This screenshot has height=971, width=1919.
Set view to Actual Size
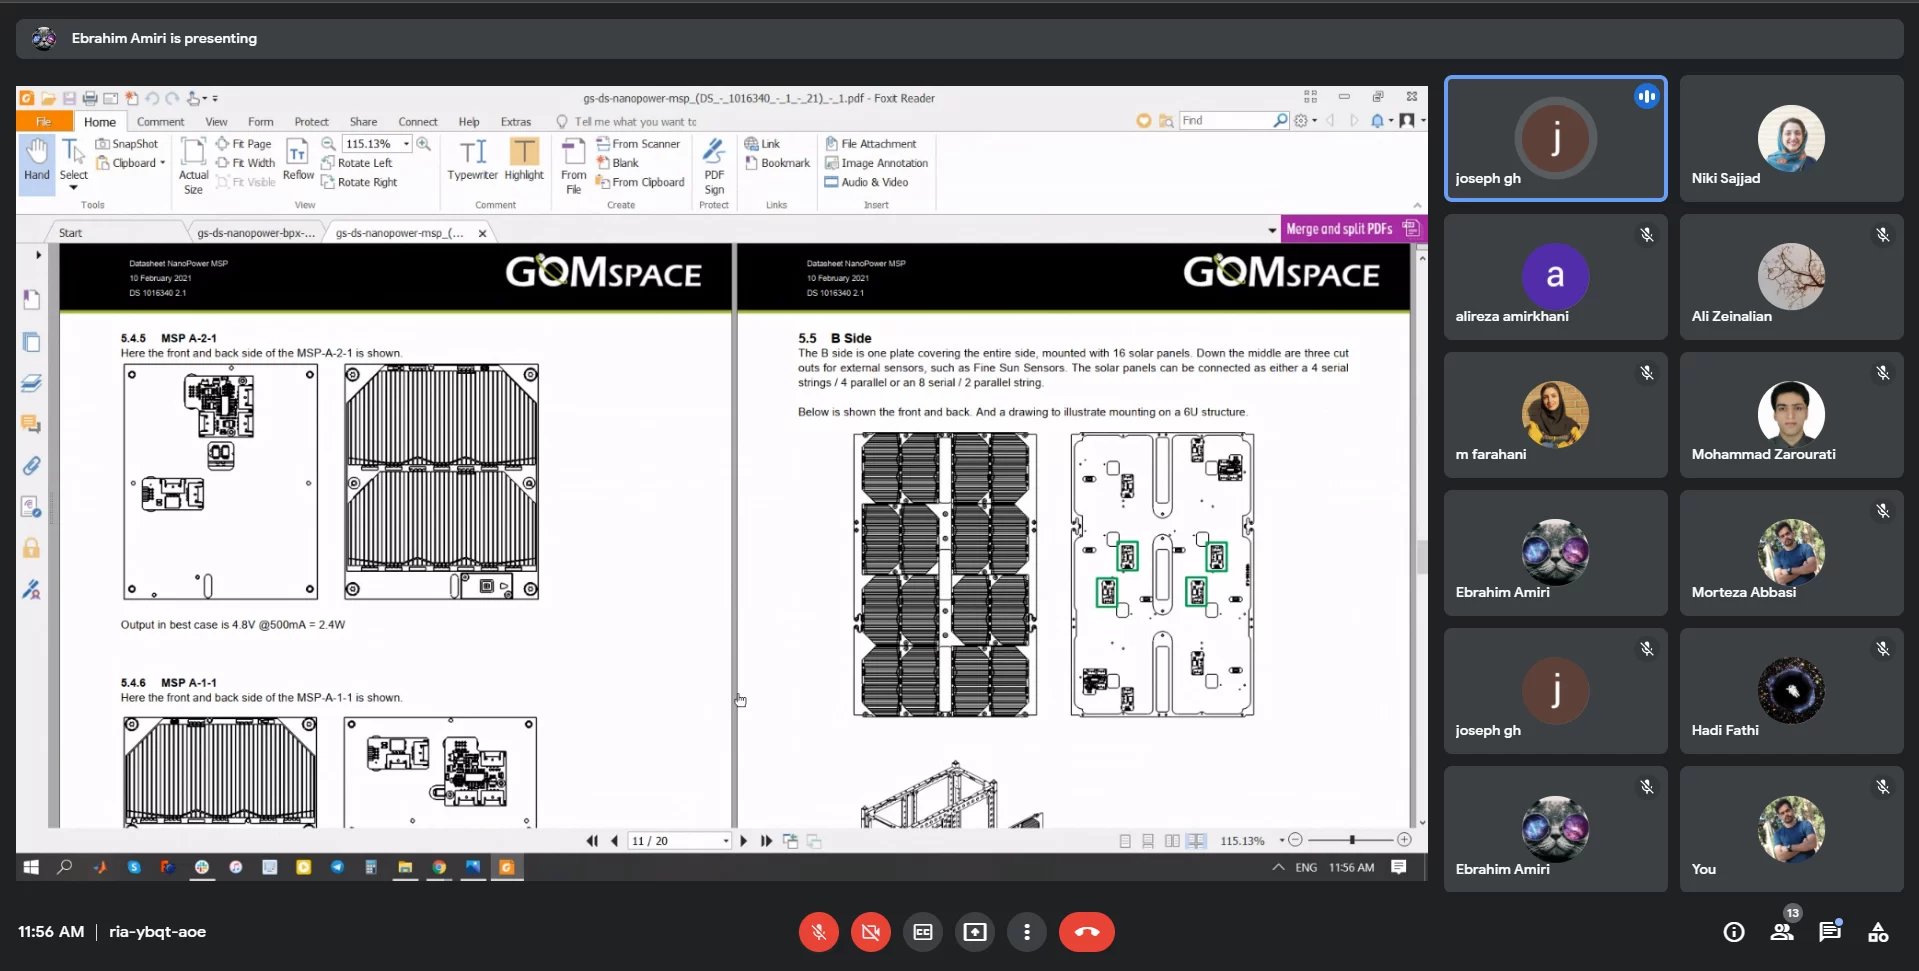coord(193,166)
